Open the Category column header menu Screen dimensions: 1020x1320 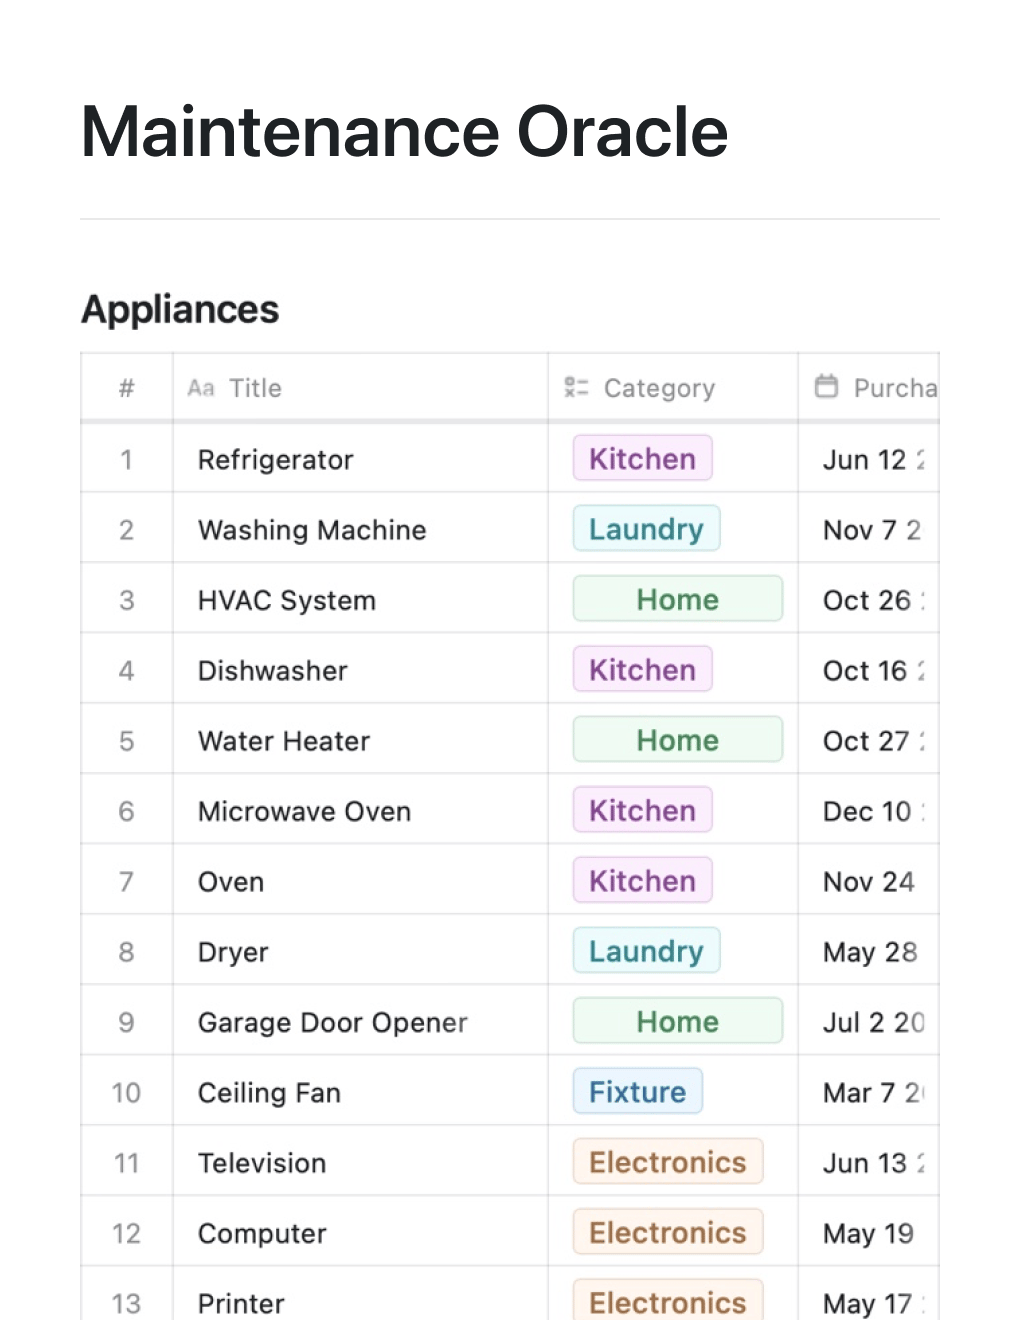coord(659,388)
